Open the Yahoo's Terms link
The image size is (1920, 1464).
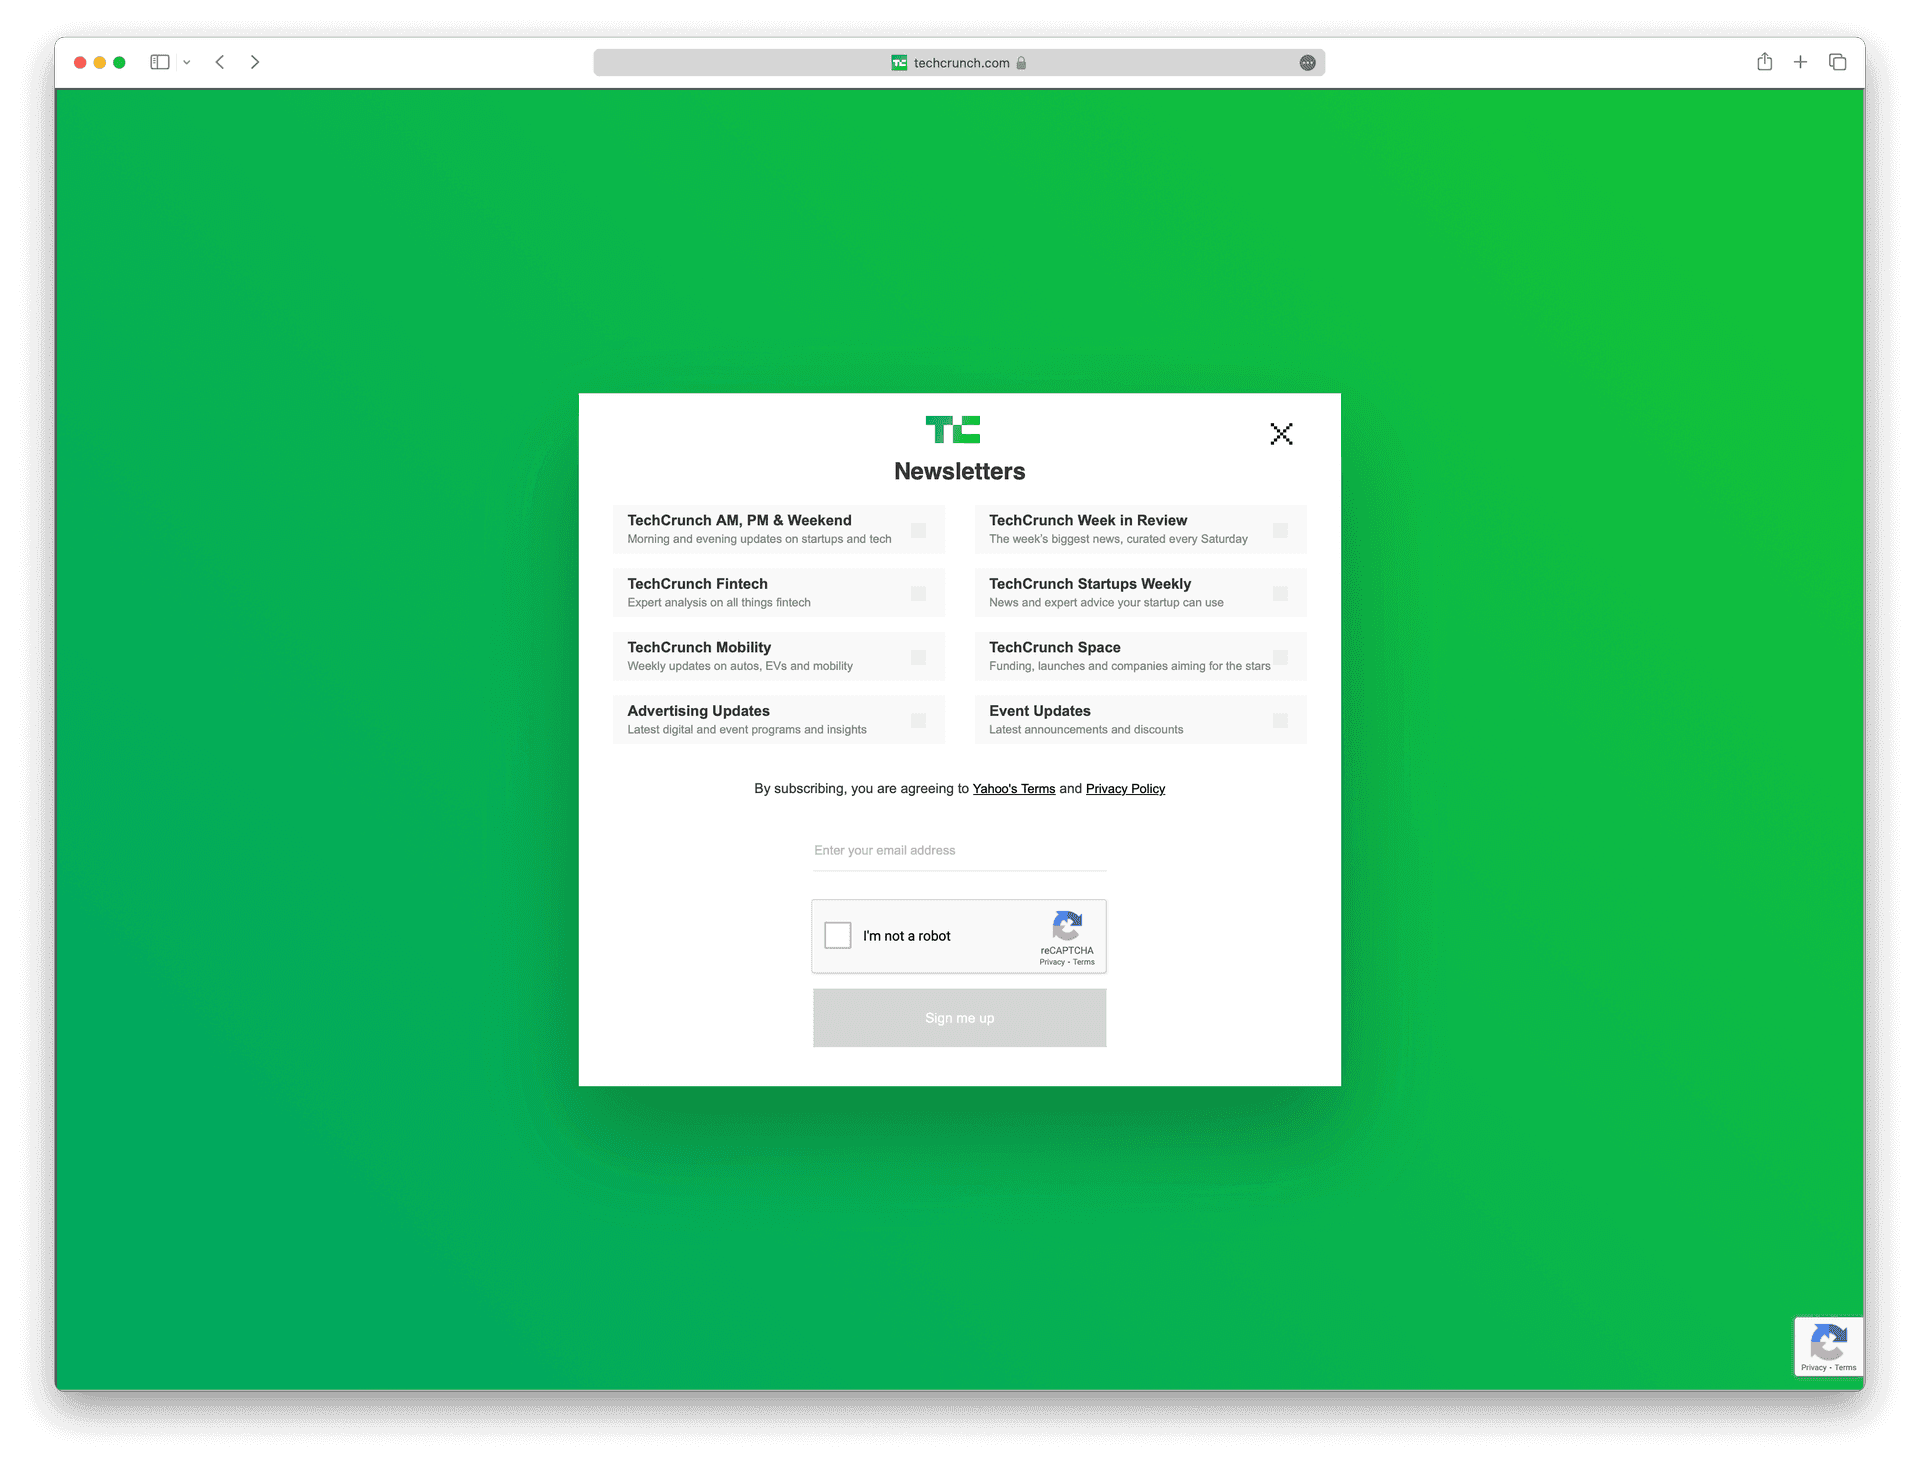[x=1014, y=789]
